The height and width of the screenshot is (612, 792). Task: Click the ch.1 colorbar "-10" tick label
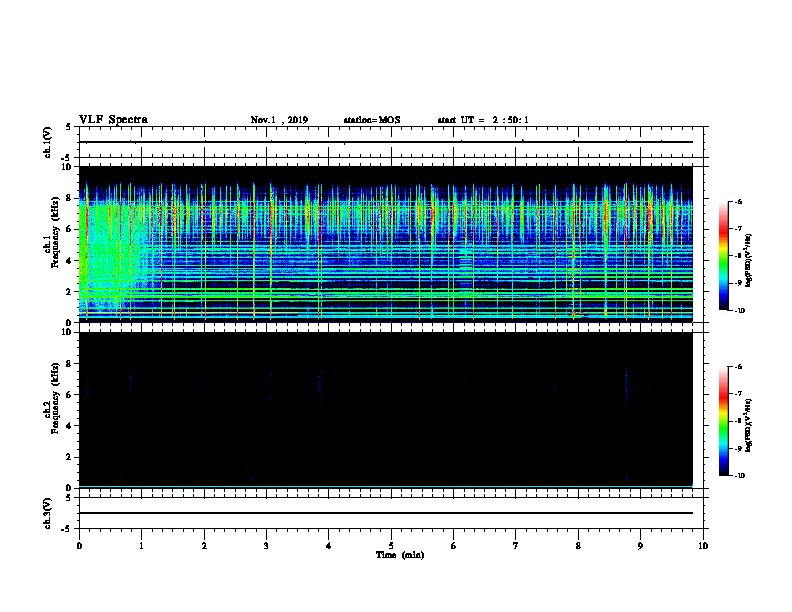pyautogui.click(x=739, y=311)
